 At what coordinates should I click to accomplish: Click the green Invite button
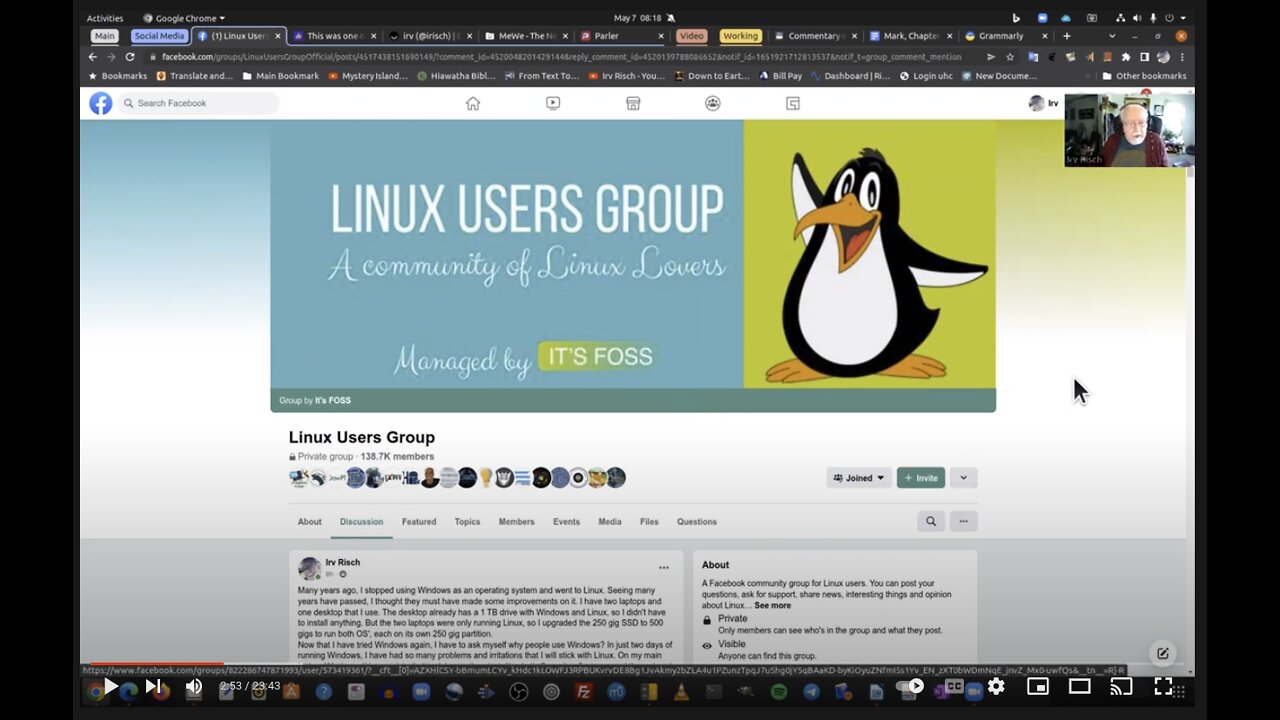tap(921, 478)
